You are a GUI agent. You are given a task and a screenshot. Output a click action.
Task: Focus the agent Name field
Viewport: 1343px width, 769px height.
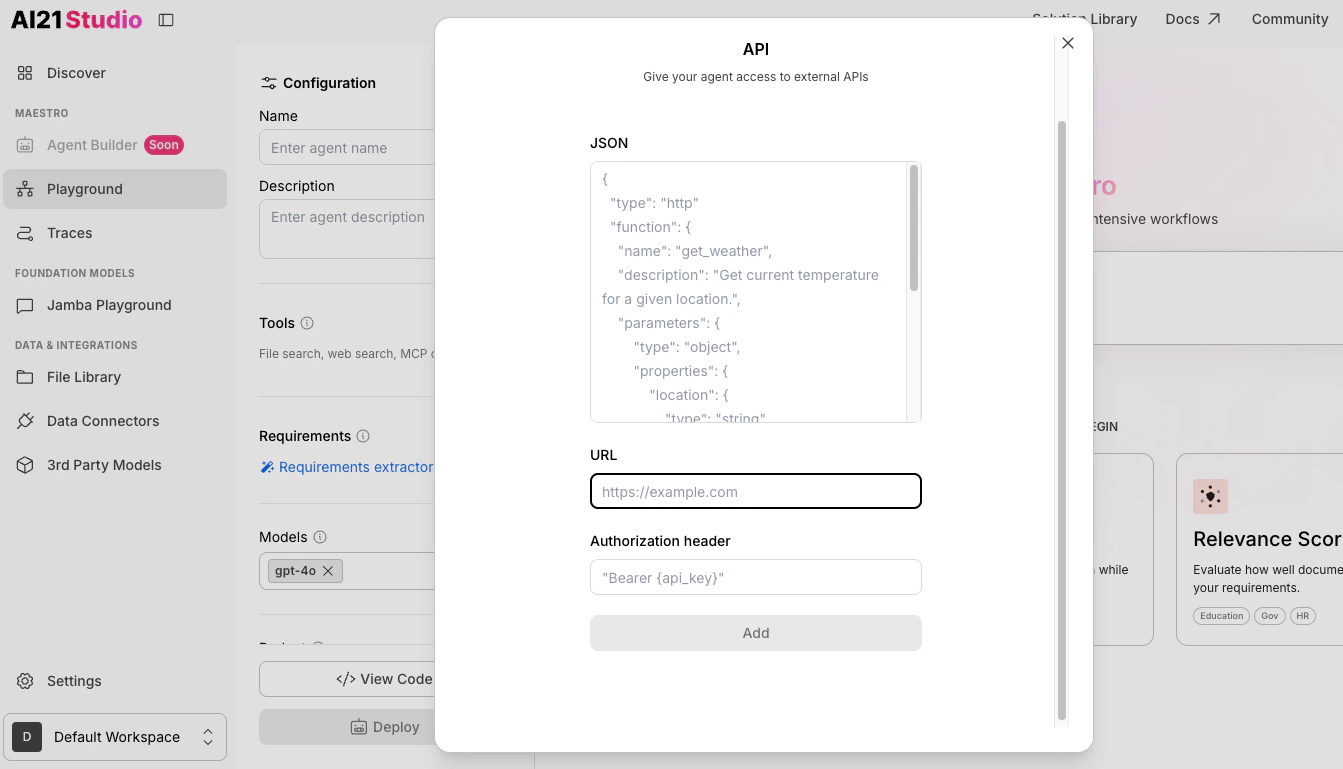pos(347,148)
